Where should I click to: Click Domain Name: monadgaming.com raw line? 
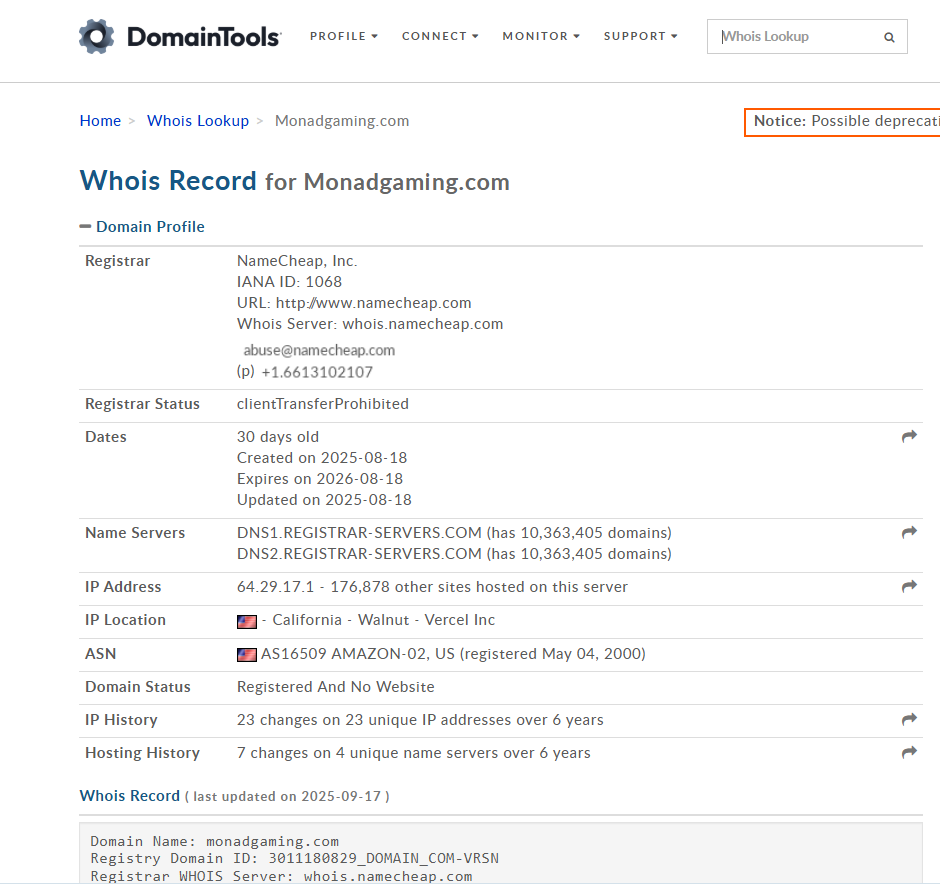click(215, 841)
